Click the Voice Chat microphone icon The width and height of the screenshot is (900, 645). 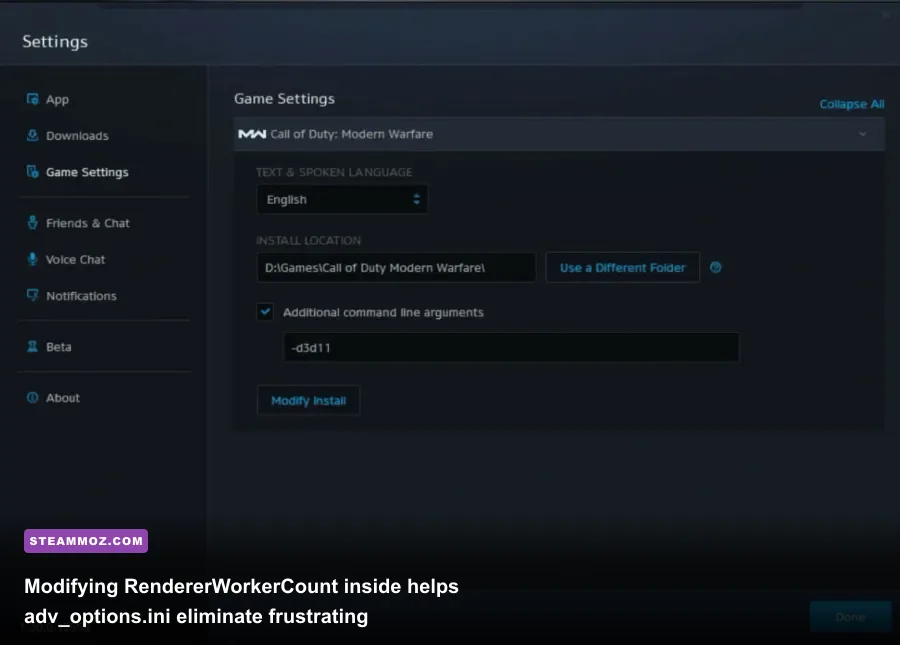tap(32, 259)
